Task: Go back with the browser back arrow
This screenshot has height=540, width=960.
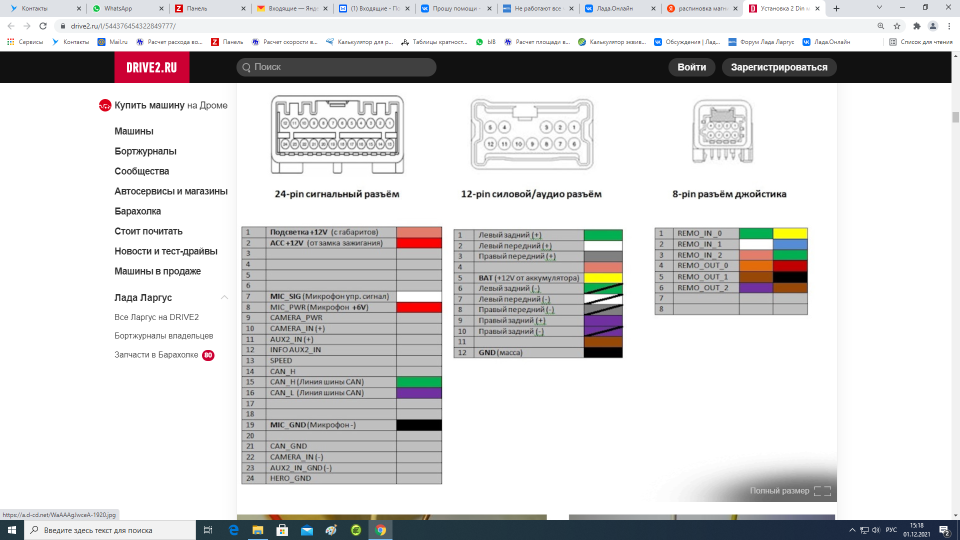Action: [x=11, y=26]
